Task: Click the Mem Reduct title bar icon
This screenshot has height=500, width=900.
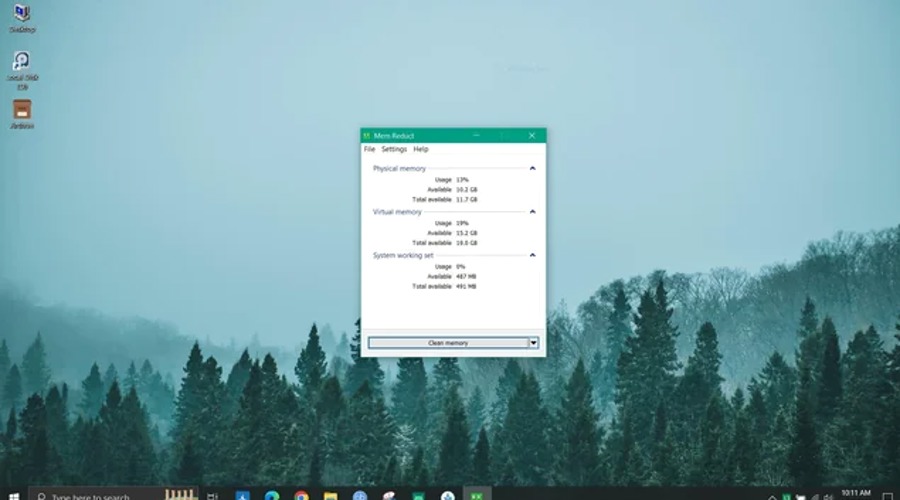Action: (367, 136)
